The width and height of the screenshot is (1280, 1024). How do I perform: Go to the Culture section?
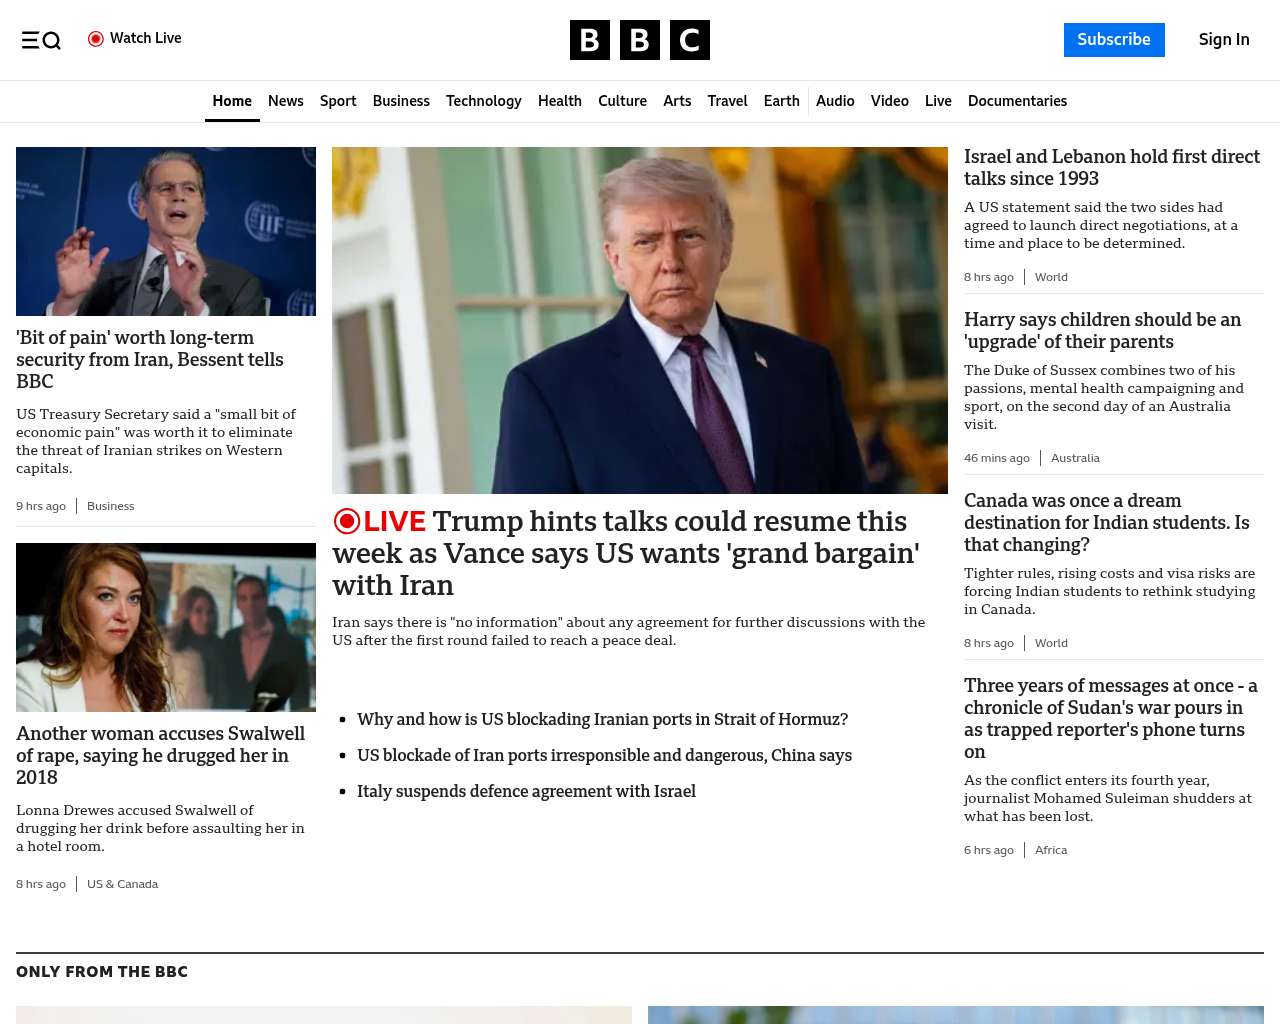[622, 101]
